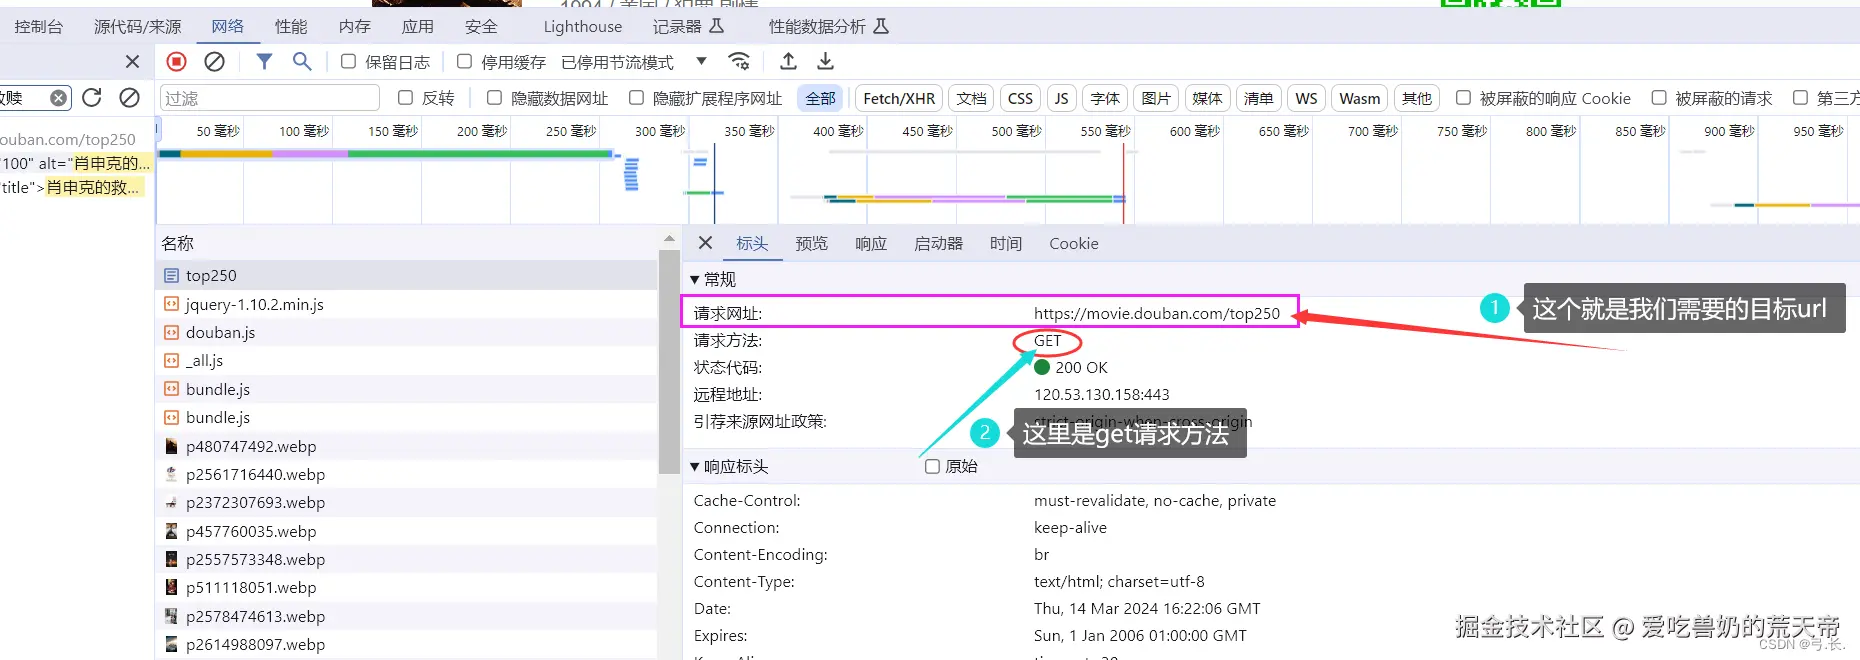Switch to the 启动器 details tab
The height and width of the screenshot is (660, 1860).
(938, 243)
